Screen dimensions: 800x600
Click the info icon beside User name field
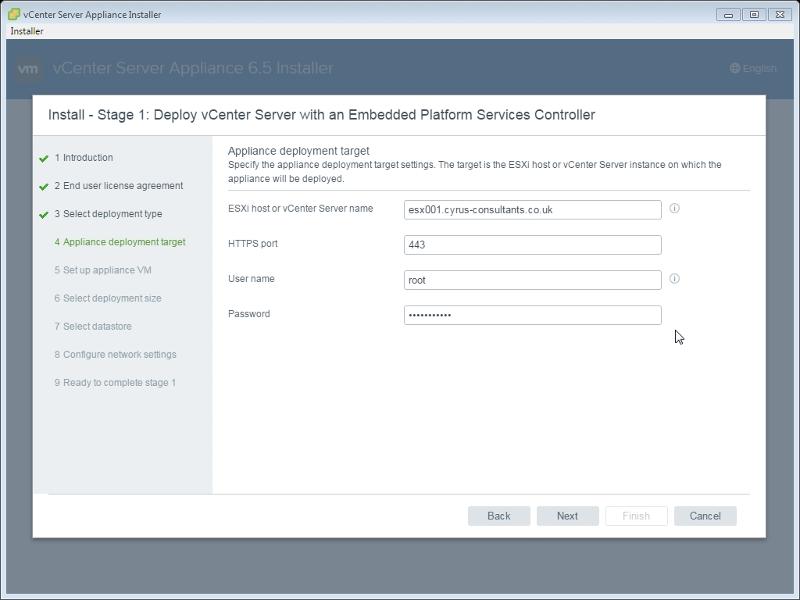coord(674,279)
